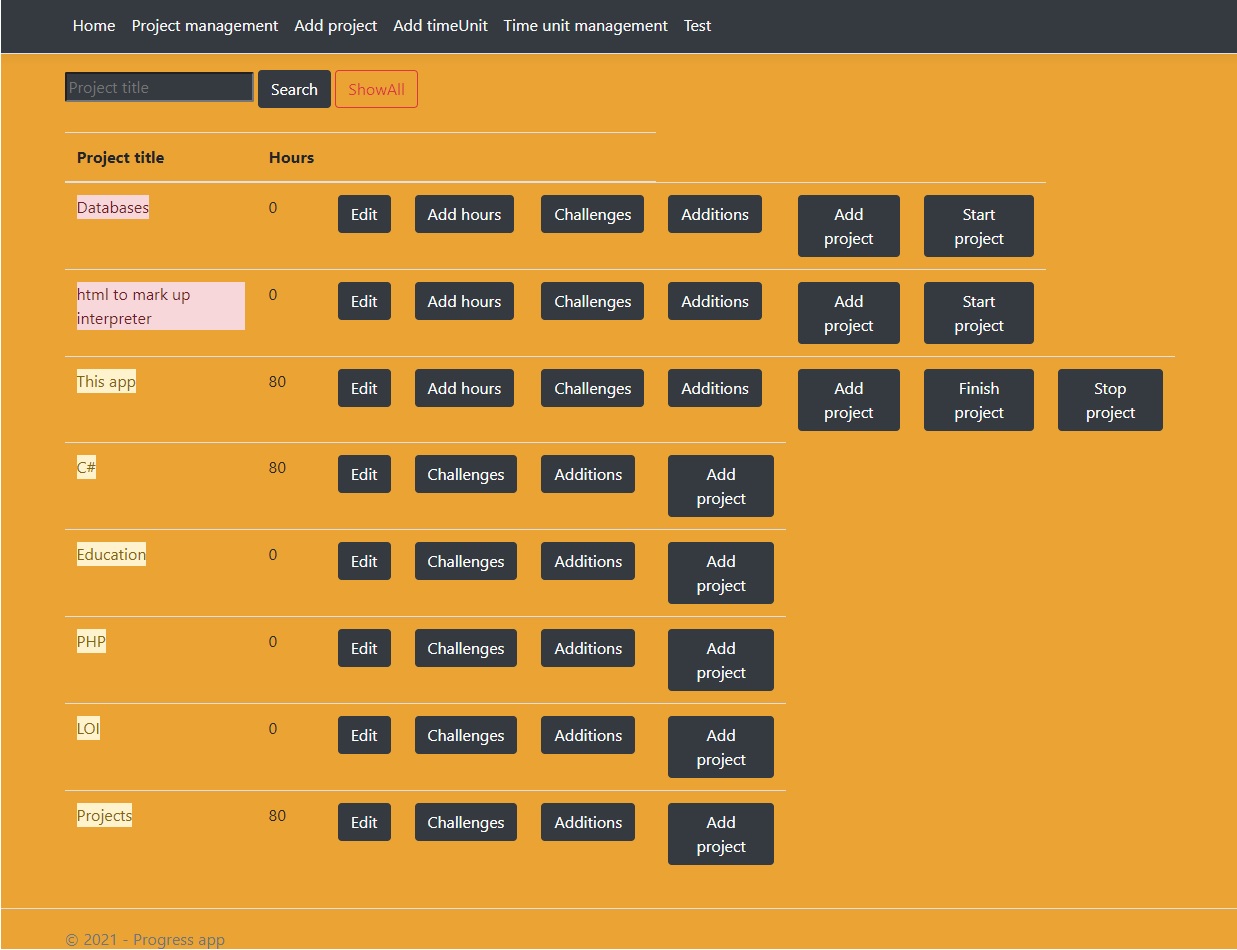Go to Project management page
The width and height of the screenshot is (1237, 950).
pos(205,26)
